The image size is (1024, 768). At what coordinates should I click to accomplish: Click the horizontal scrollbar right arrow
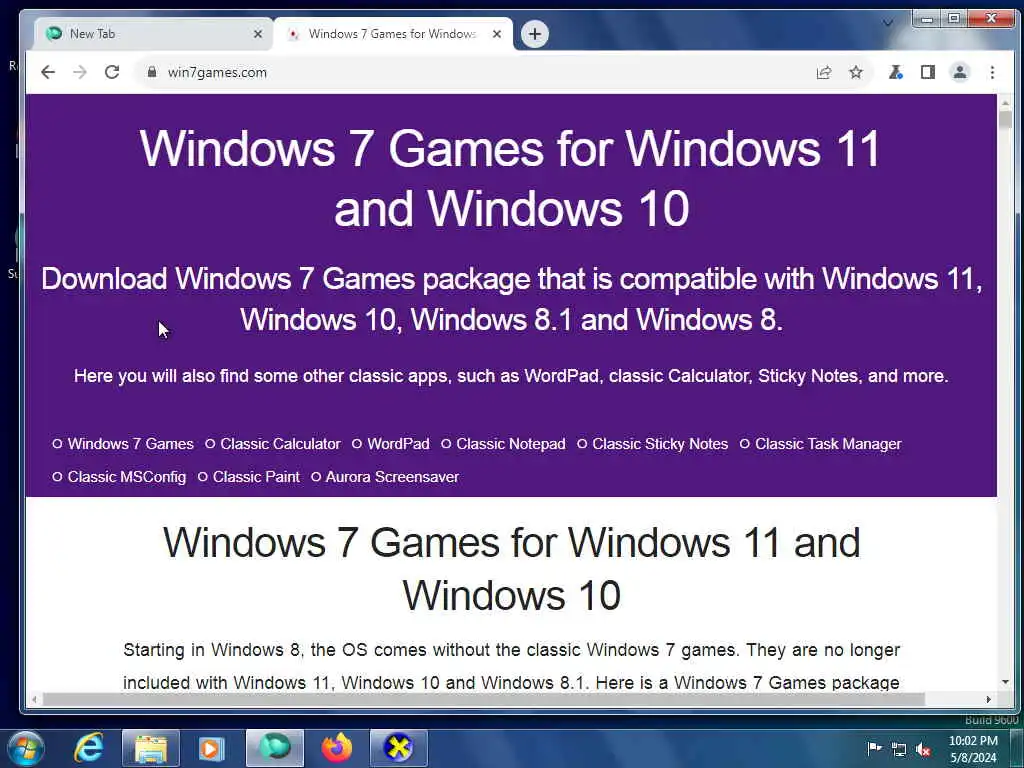(x=989, y=699)
